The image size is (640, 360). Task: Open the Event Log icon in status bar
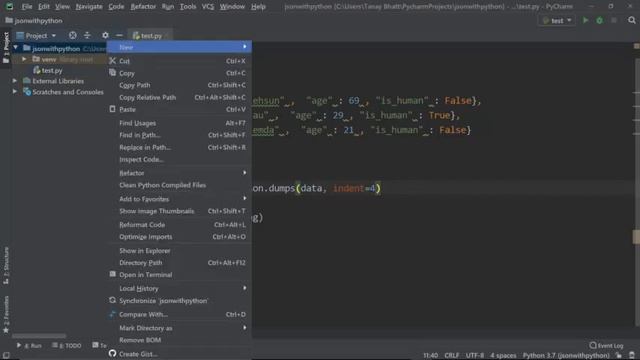(593, 345)
